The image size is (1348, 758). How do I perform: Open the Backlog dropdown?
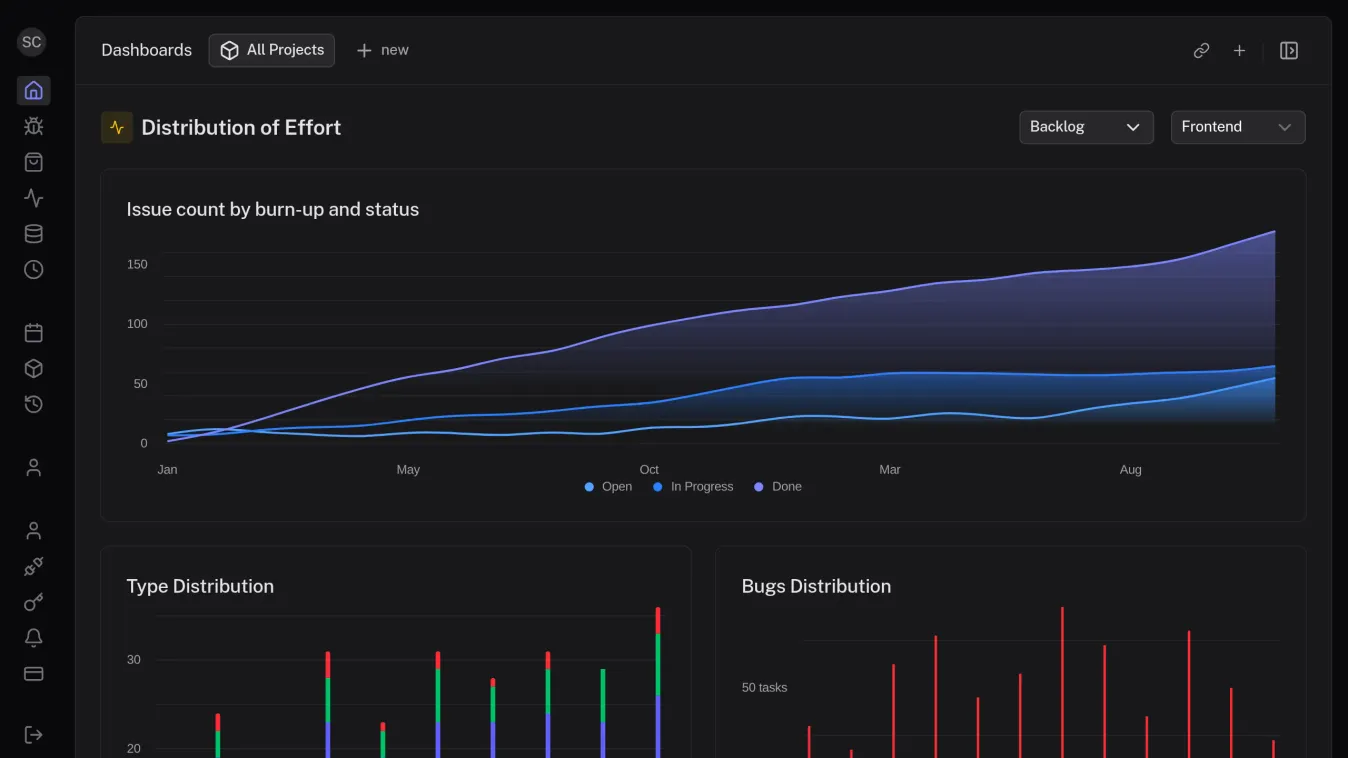pyautogui.click(x=1086, y=127)
